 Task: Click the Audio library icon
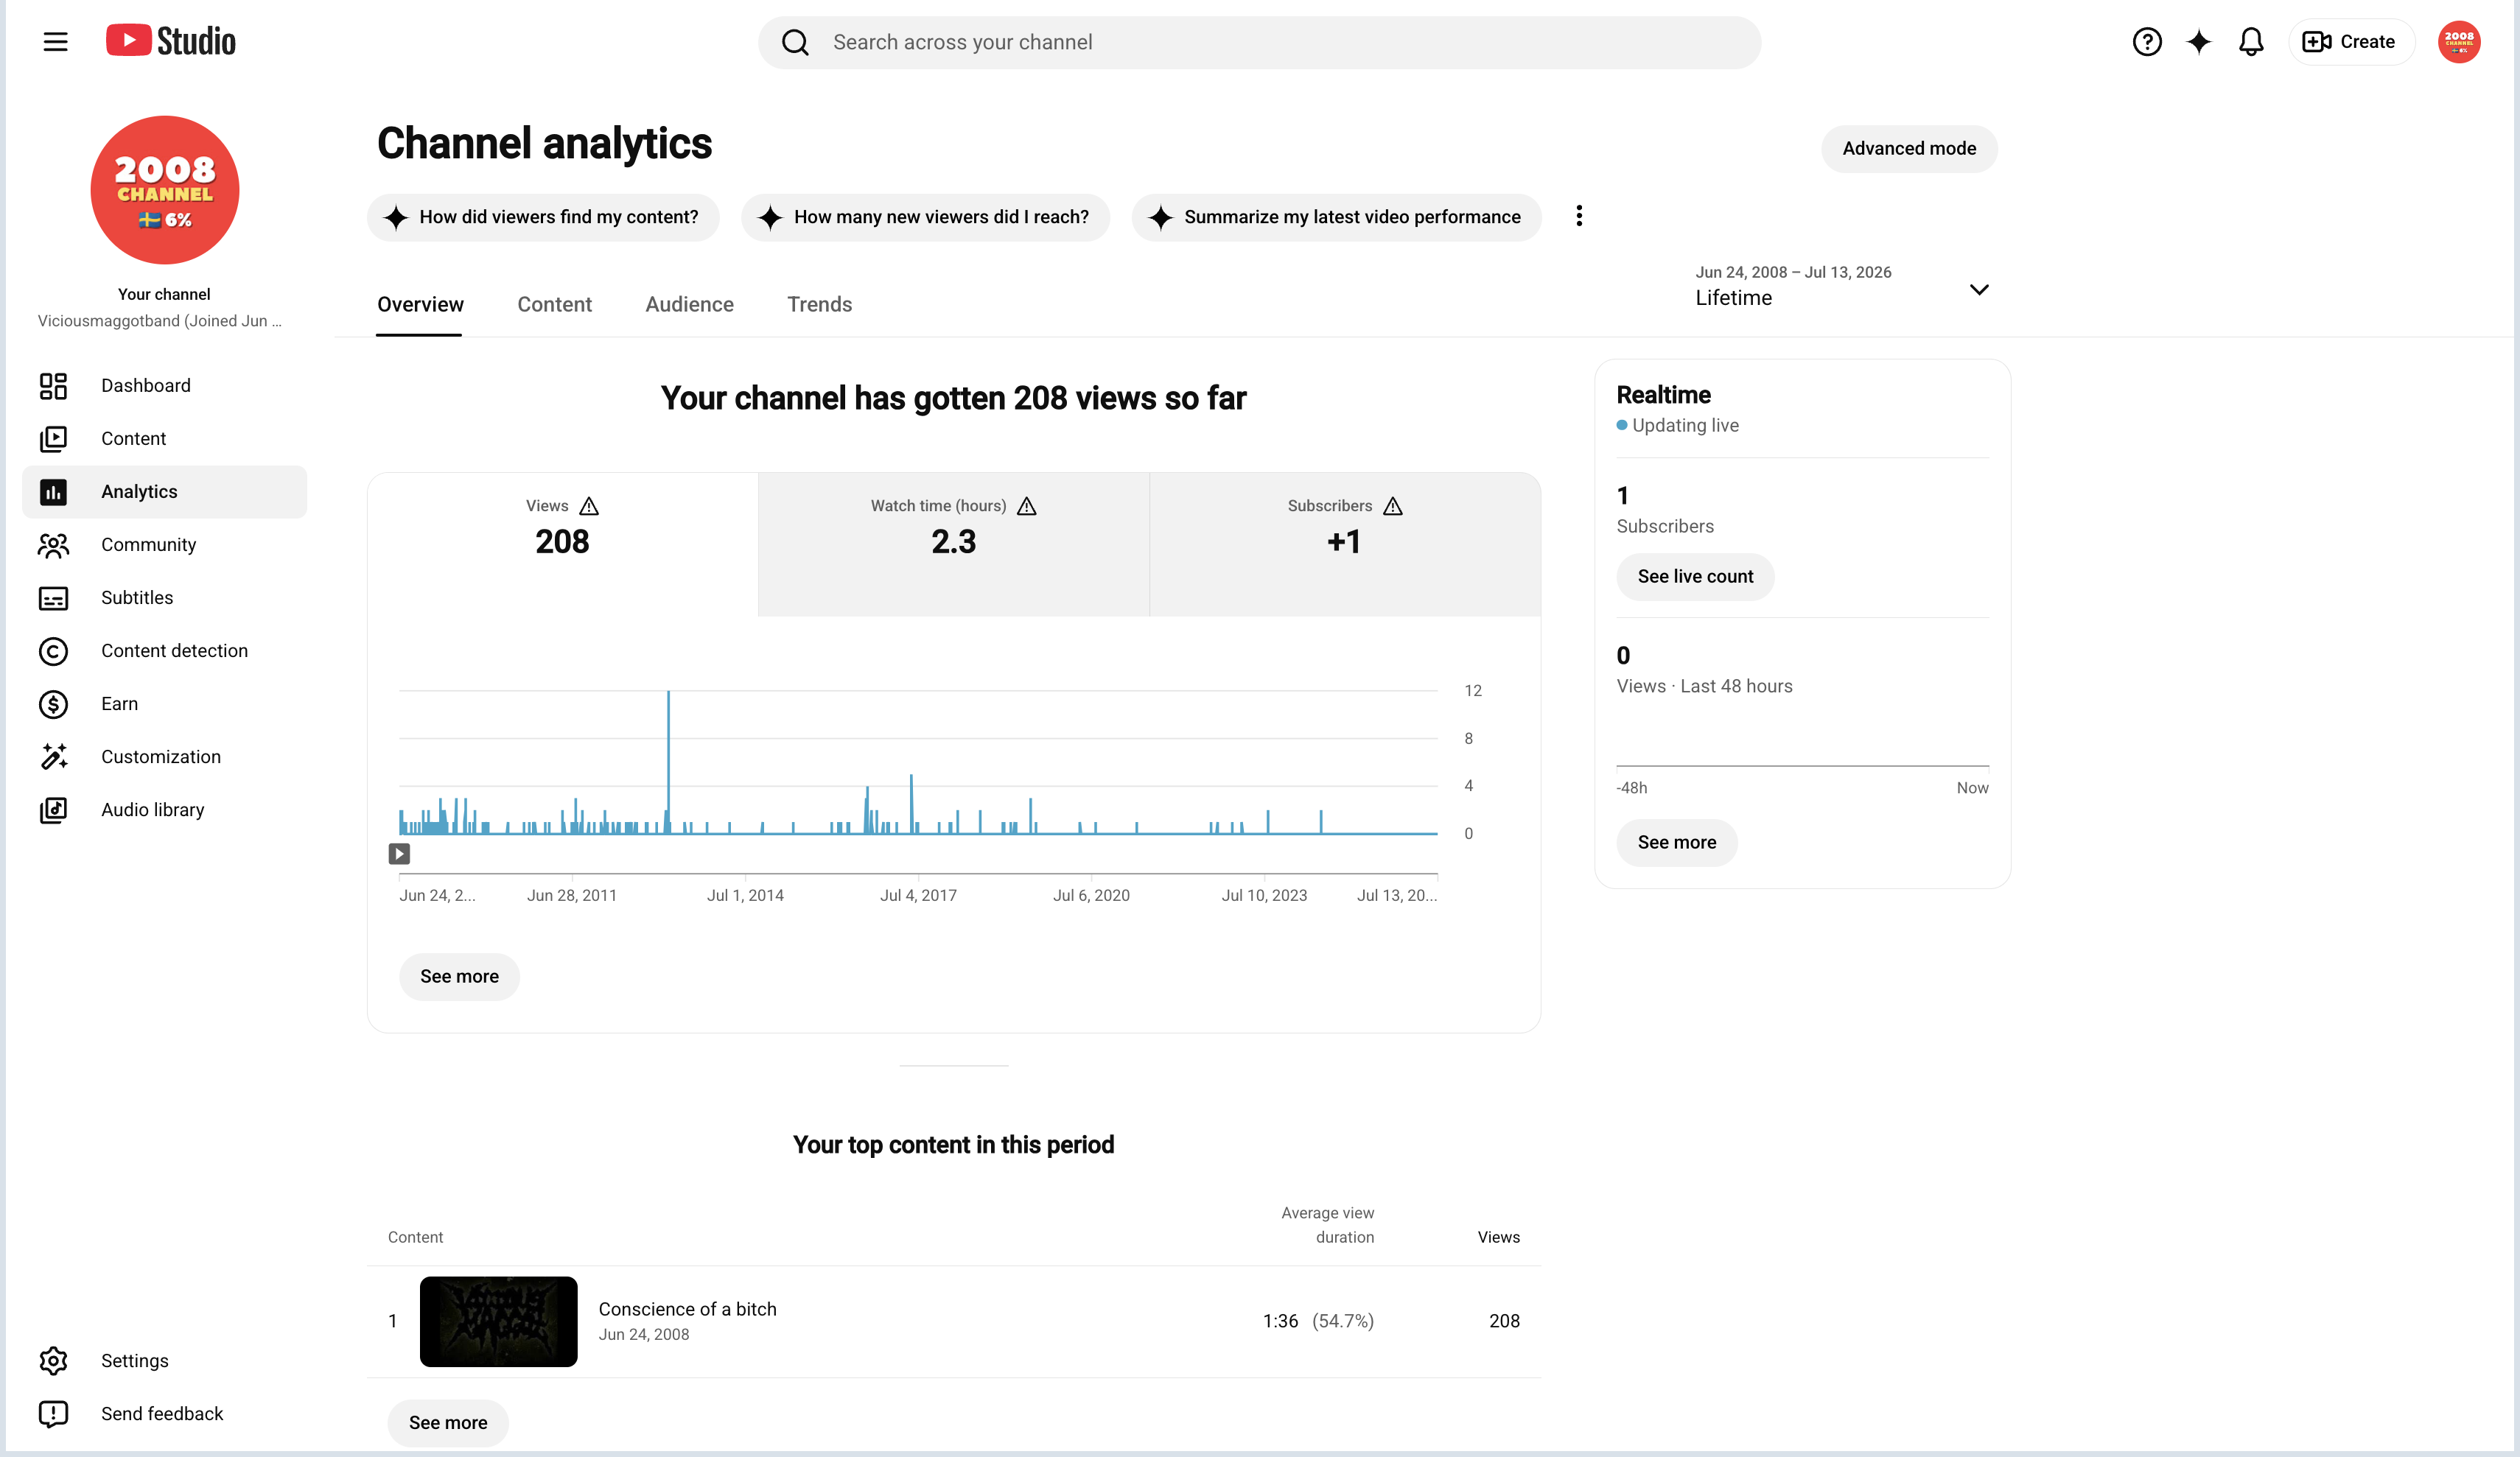[x=53, y=810]
